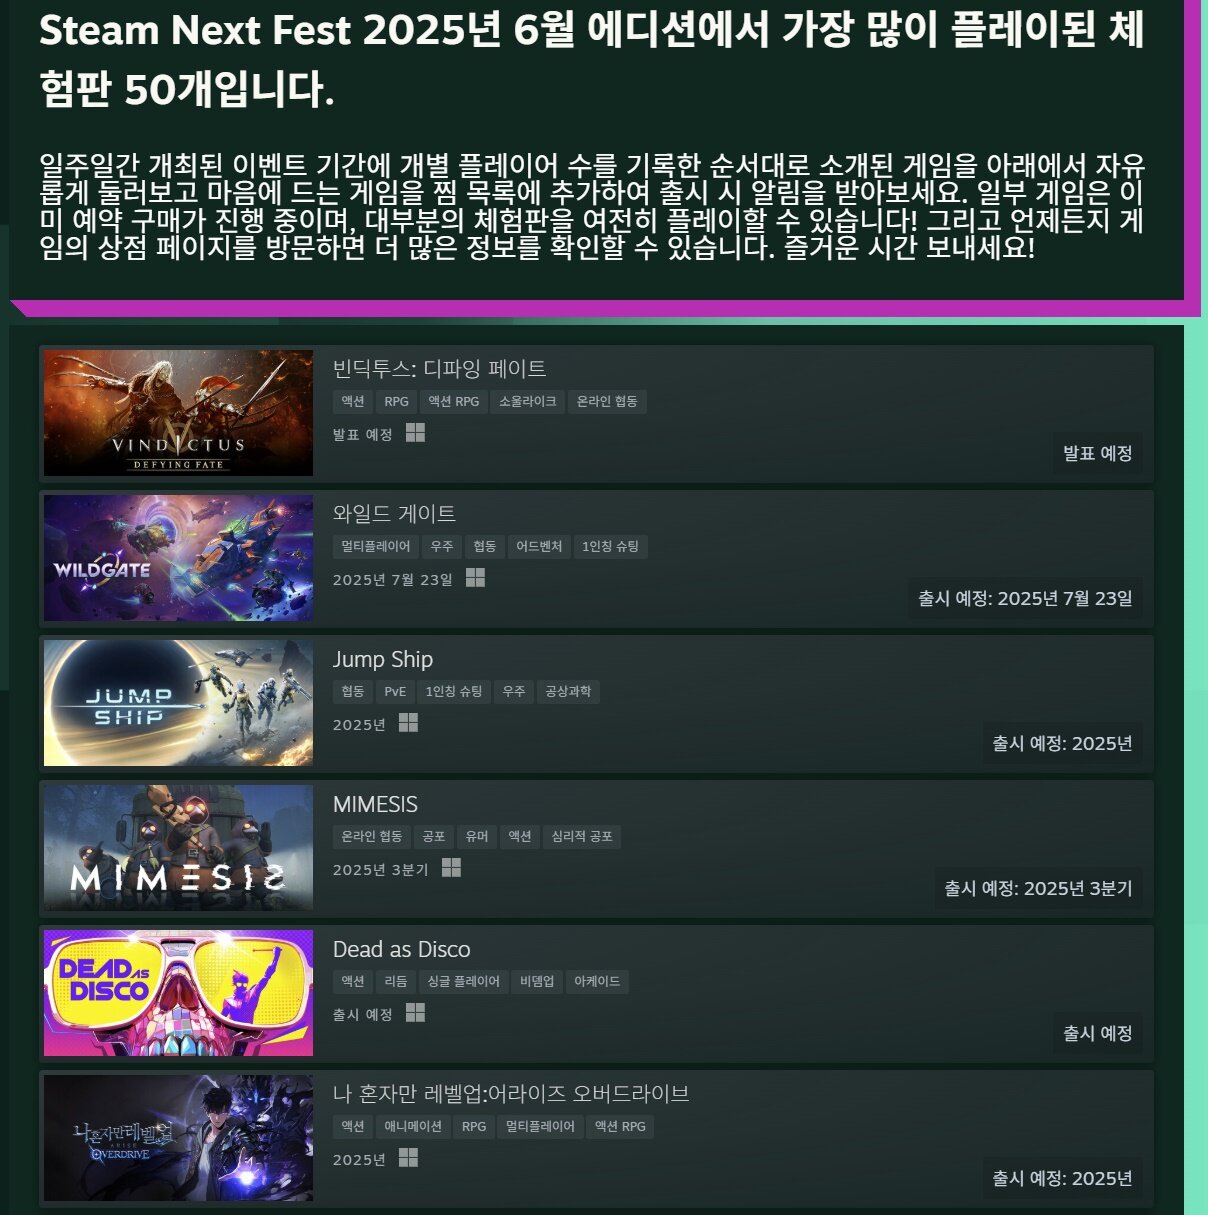Open the Dead as Disco thumbnail

click(178, 993)
